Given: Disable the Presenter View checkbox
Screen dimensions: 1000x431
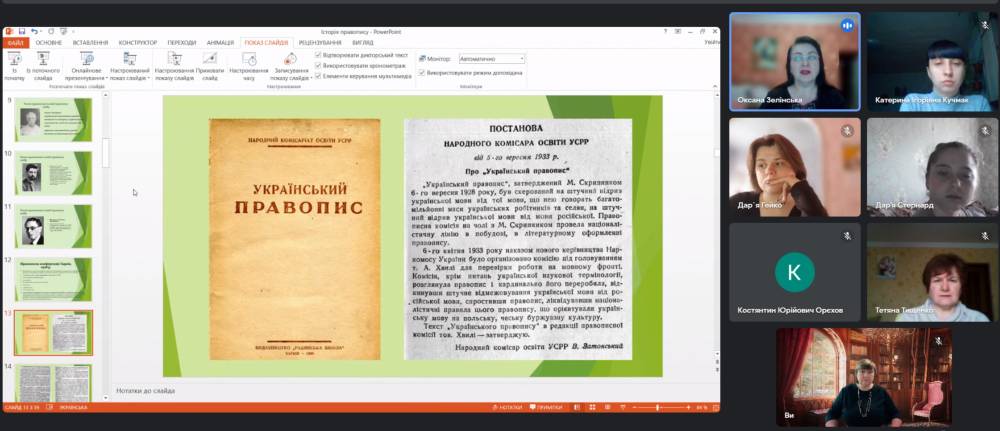Looking at the screenshot, I should pos(421,74).
